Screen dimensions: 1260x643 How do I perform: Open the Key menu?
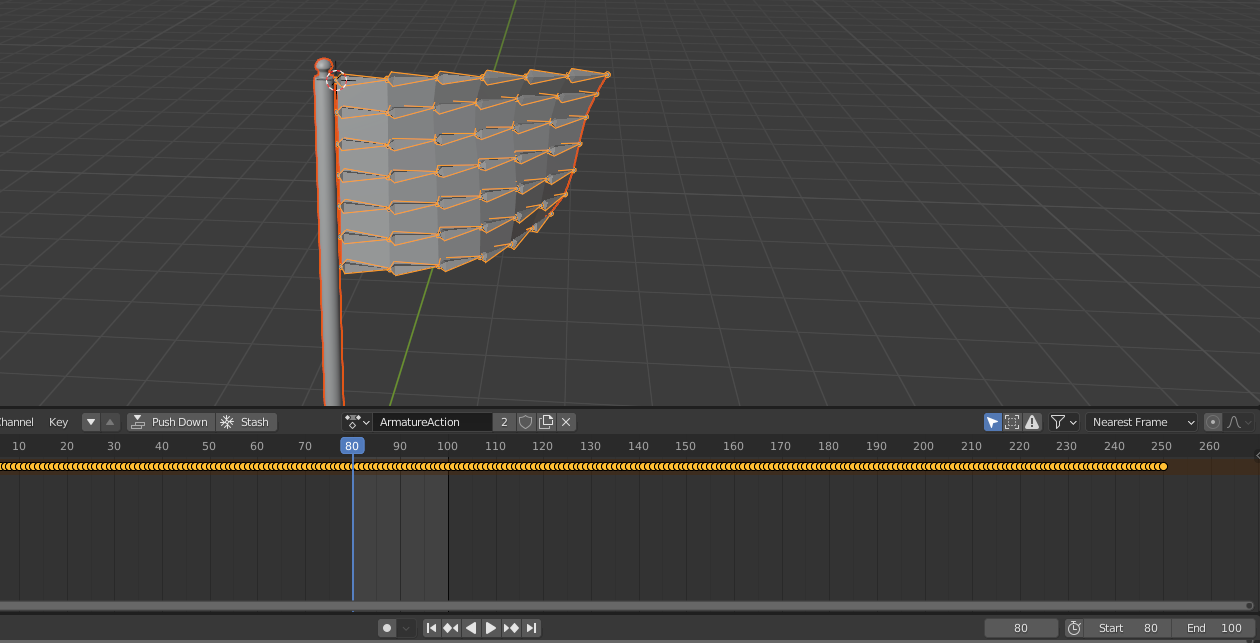pyautogui.click(x=59, y=422)
